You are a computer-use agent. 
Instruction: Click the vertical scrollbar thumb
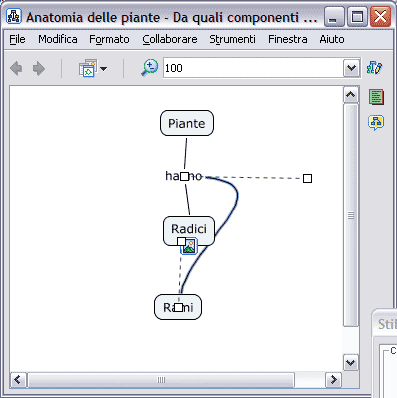pyautogui.click(x=350, y=215)
